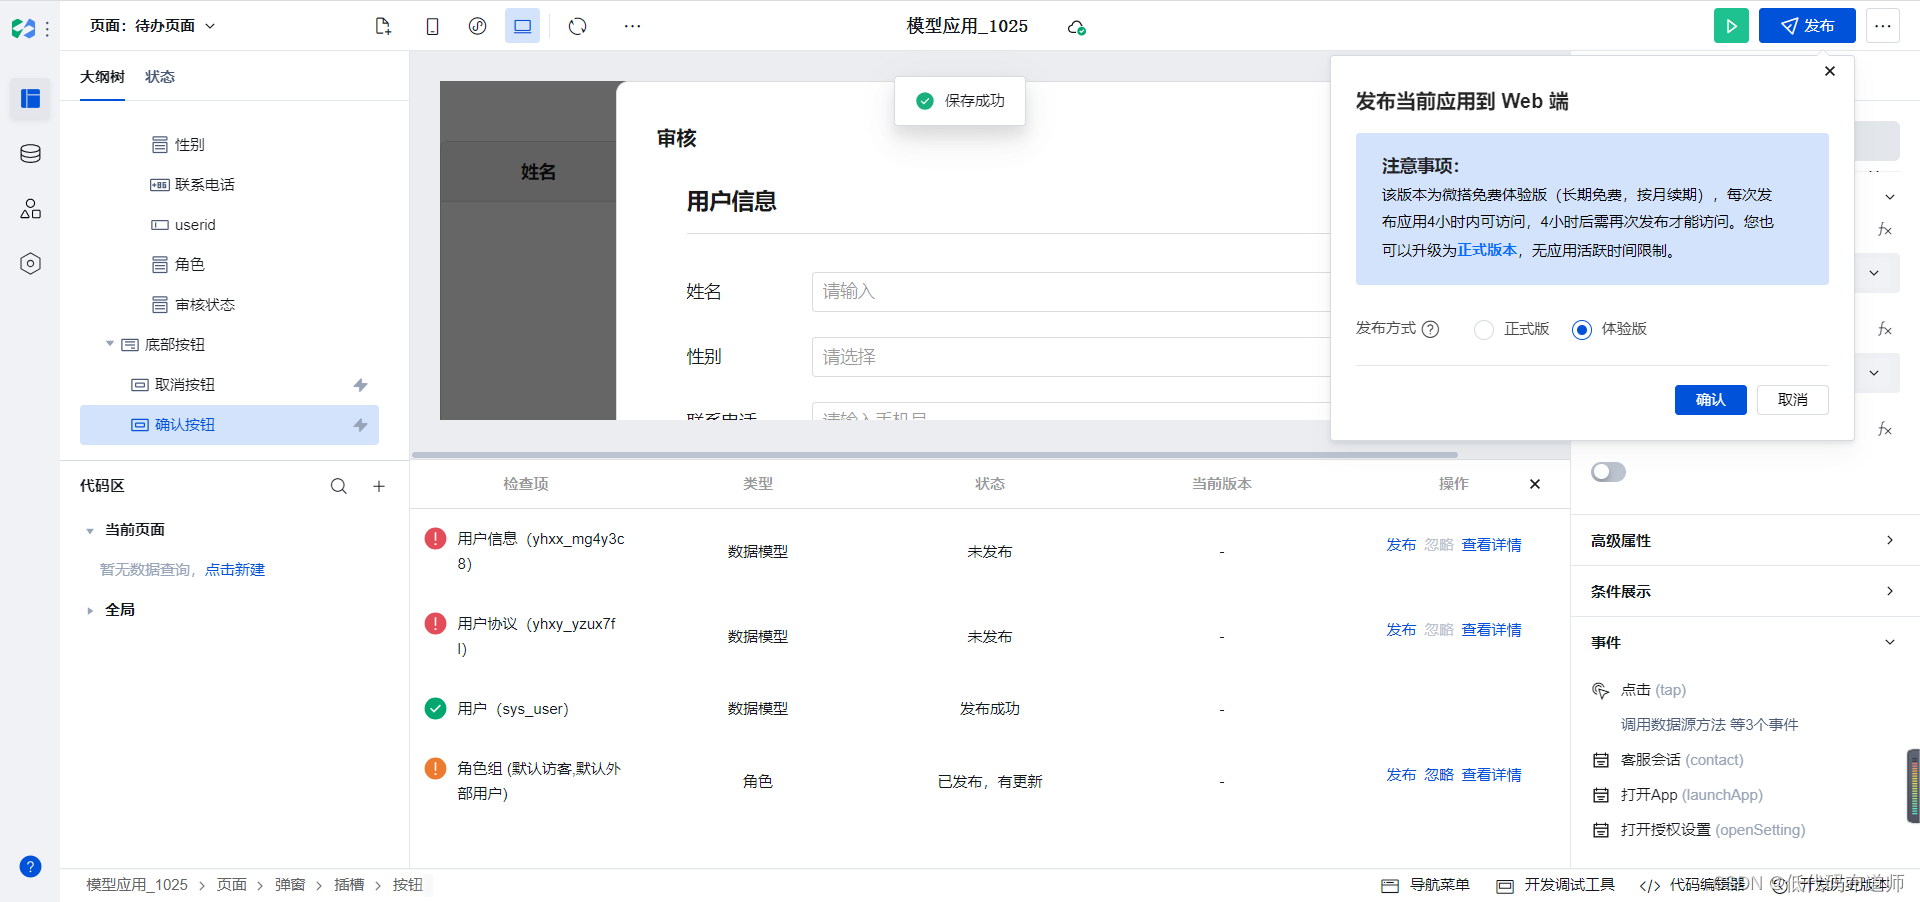Collapse the 当前页面 code section
Image resolution: width=1920 pixels, height=902 pixels.
point(90,531)
